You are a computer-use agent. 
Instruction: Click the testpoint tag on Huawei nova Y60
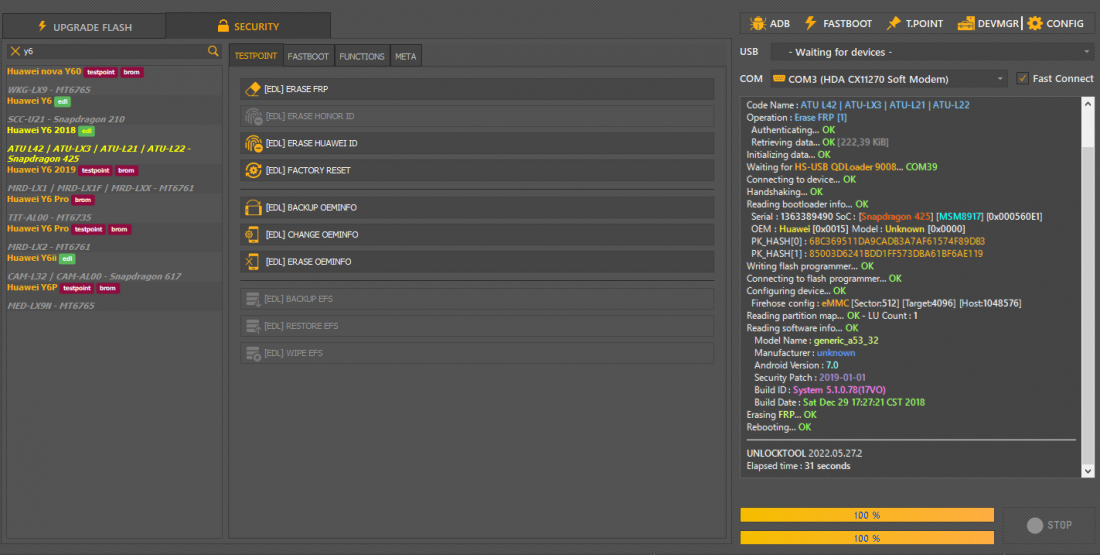(101, 72)
